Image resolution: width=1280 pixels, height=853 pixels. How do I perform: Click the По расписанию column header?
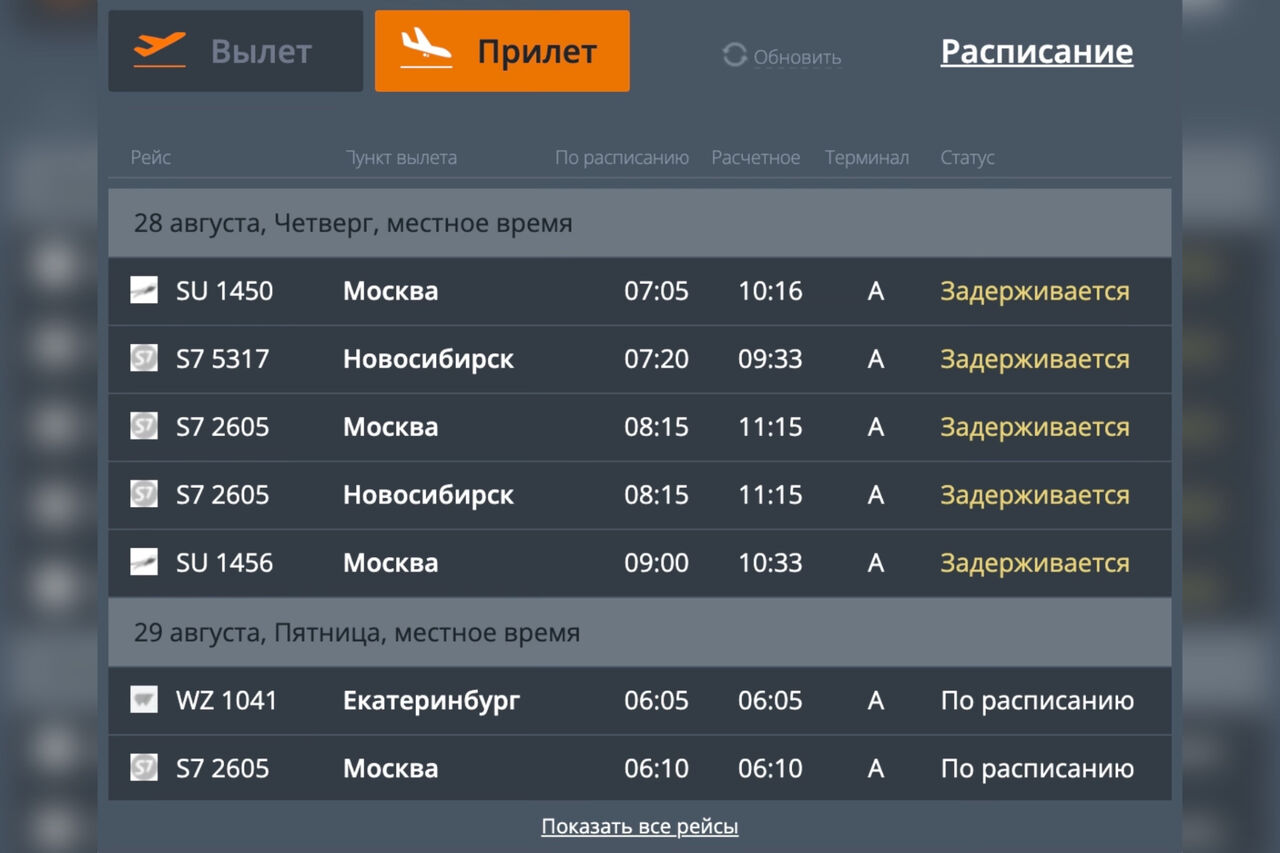(622, 158)
